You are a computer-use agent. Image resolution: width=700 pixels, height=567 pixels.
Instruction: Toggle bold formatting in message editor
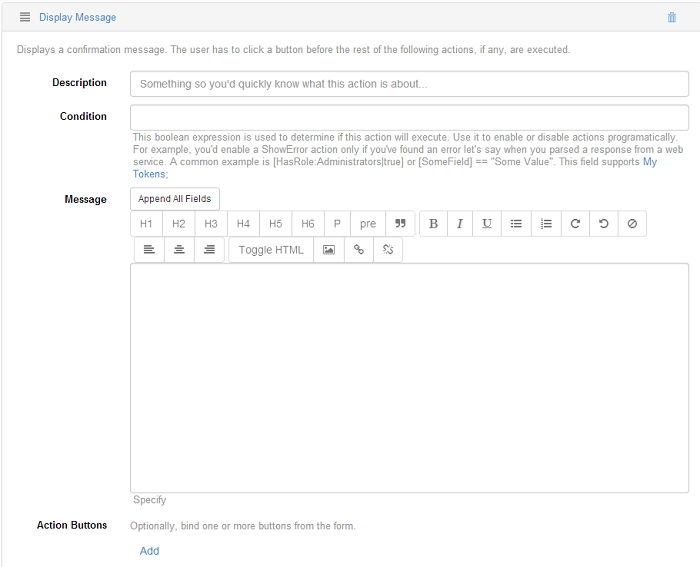point(433,224)
